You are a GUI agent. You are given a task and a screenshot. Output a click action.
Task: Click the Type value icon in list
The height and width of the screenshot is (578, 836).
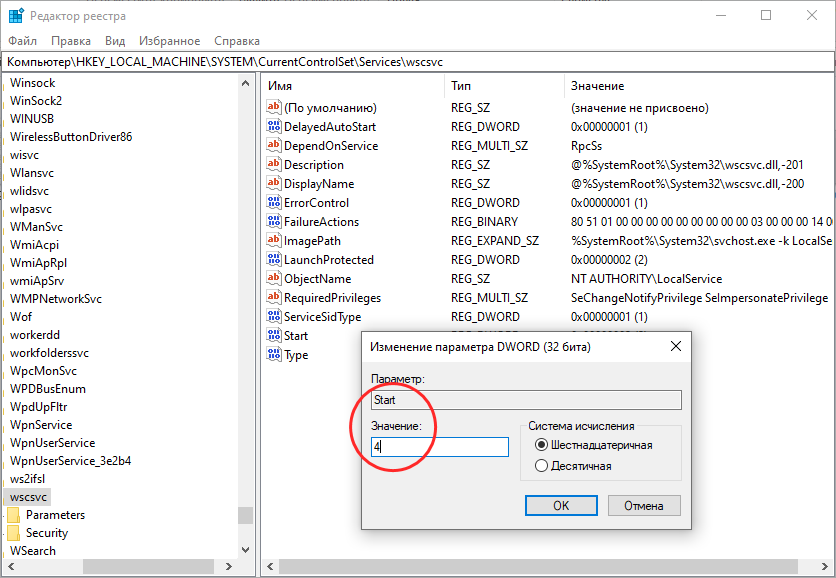pyautogui.click(x=274, y=355)
